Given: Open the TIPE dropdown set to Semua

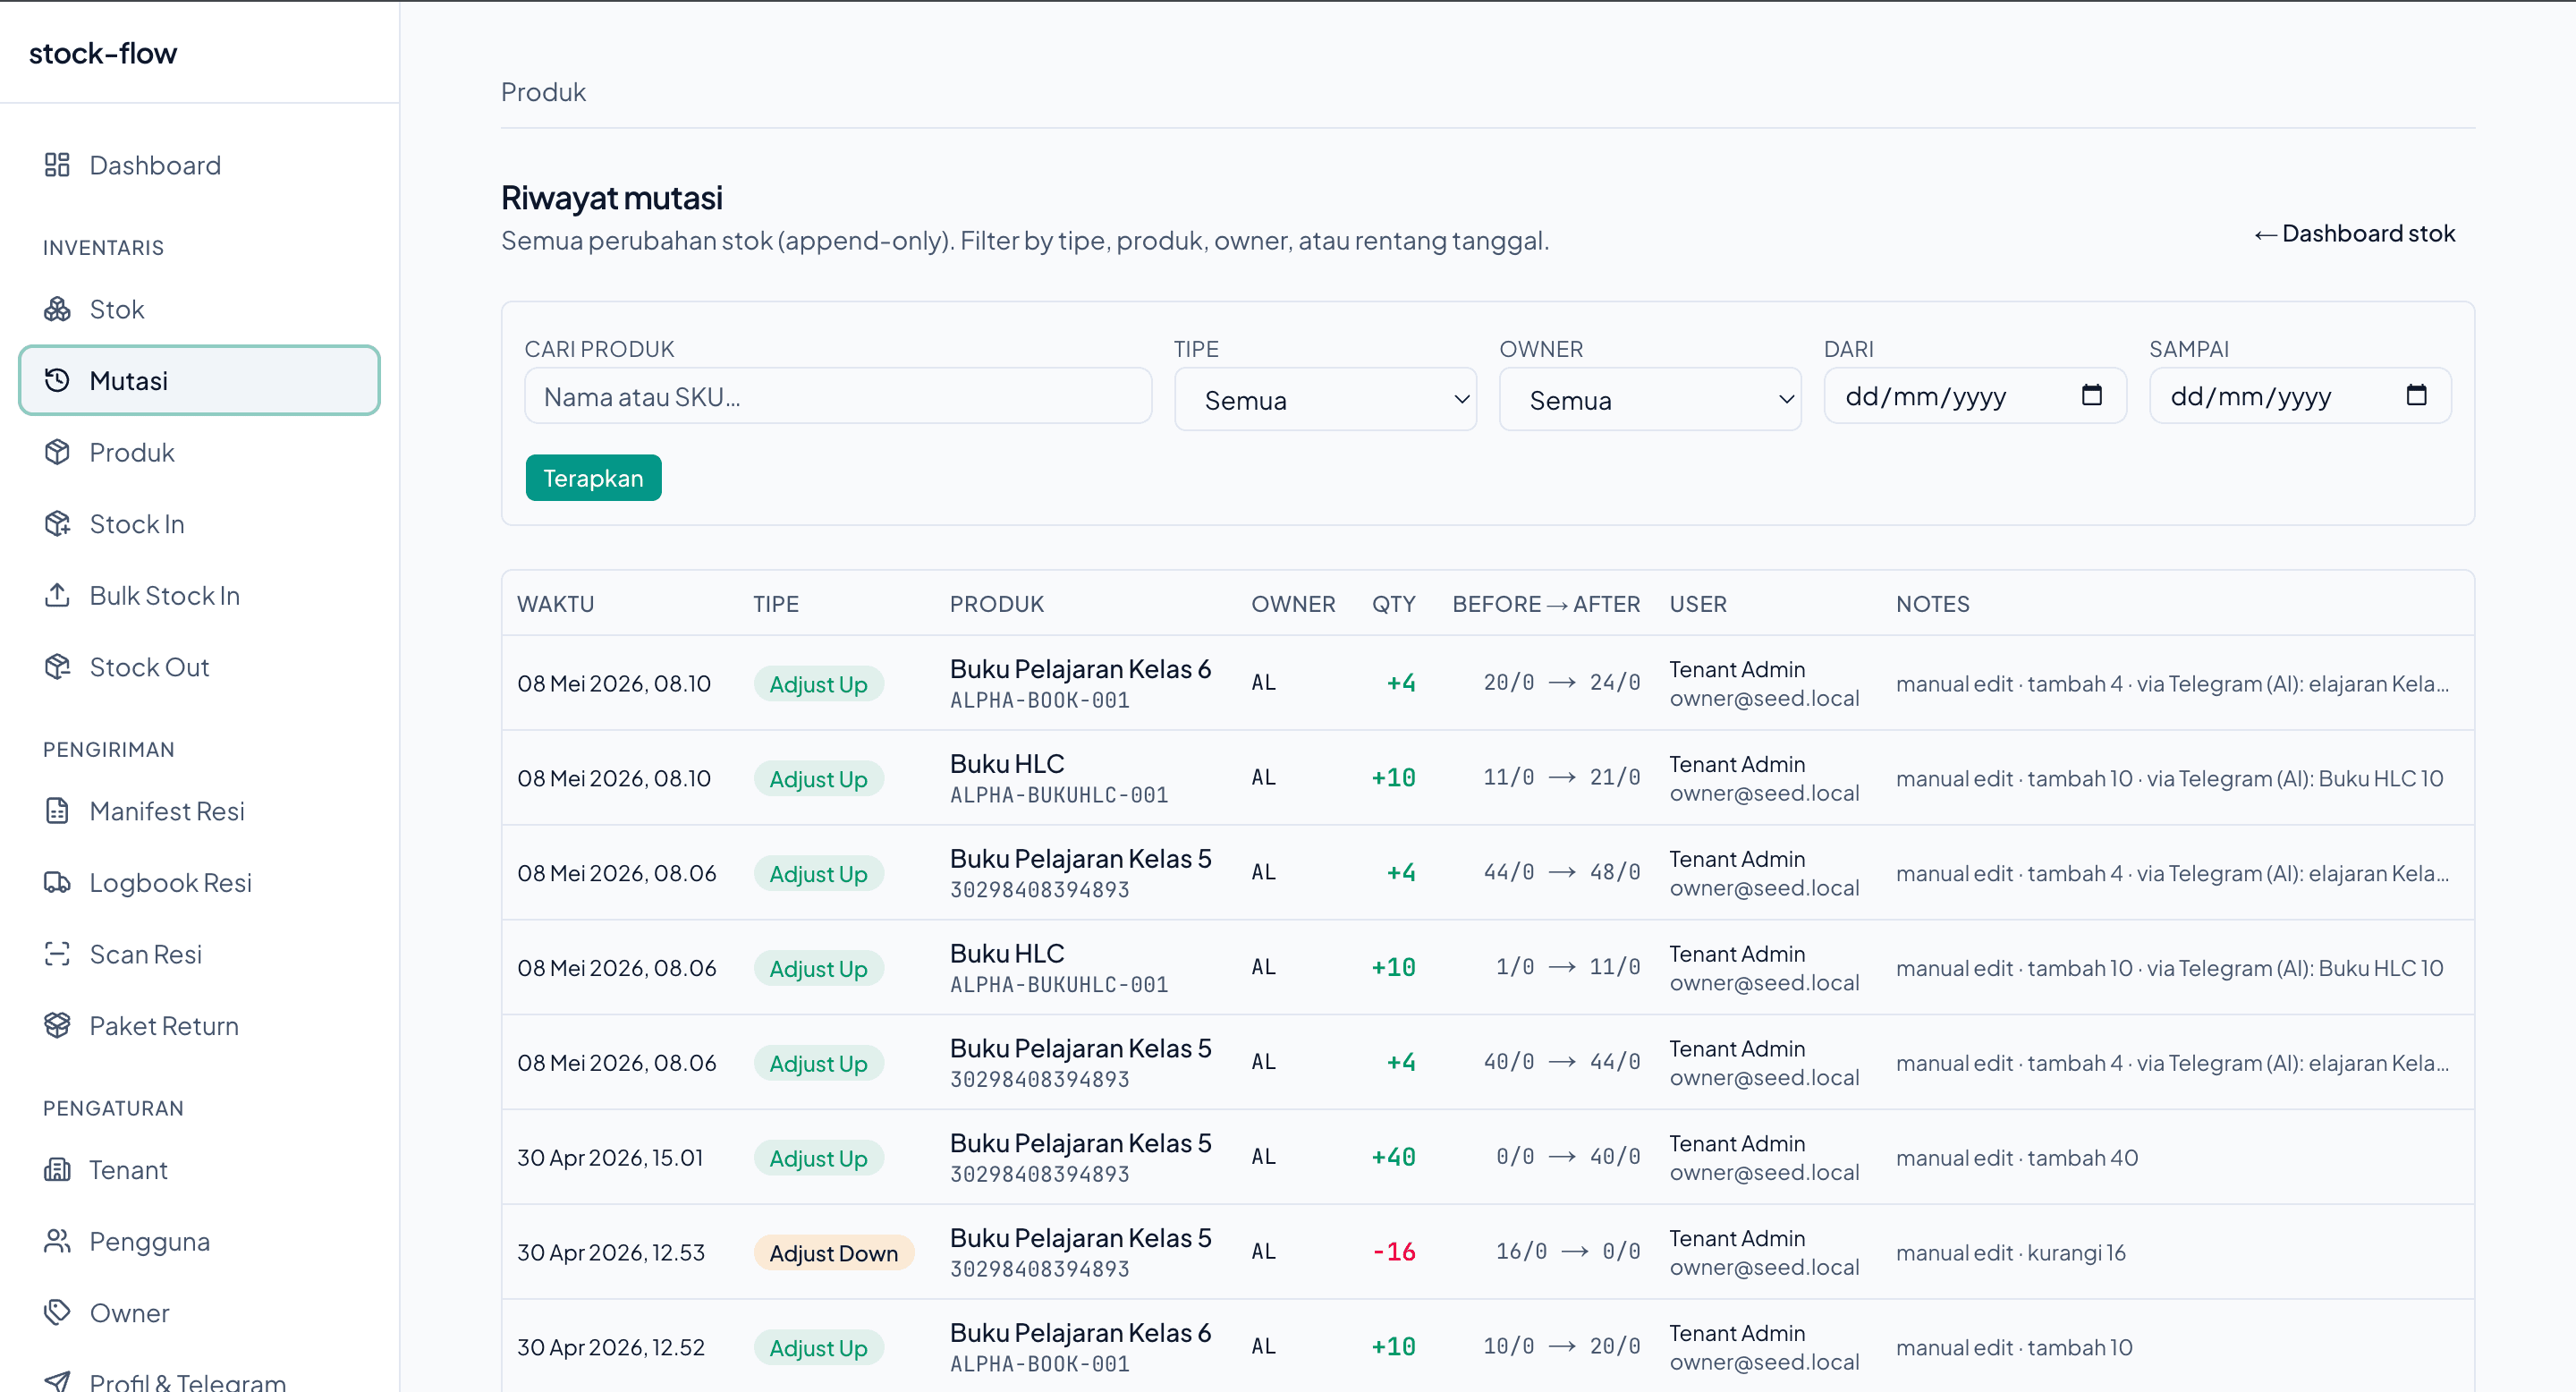Looking at the screenshot, I should point(1325,400).
